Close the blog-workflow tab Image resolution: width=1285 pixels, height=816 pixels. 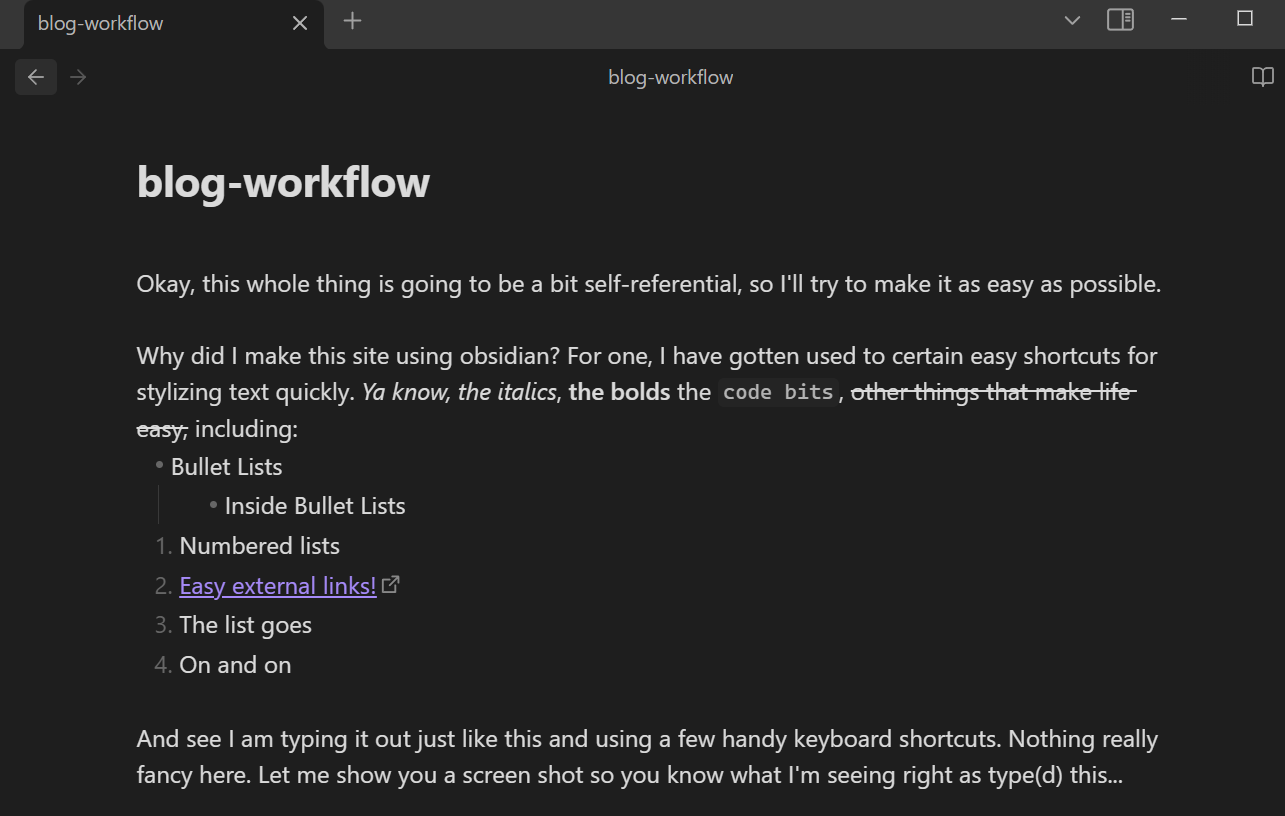[300, 23]
